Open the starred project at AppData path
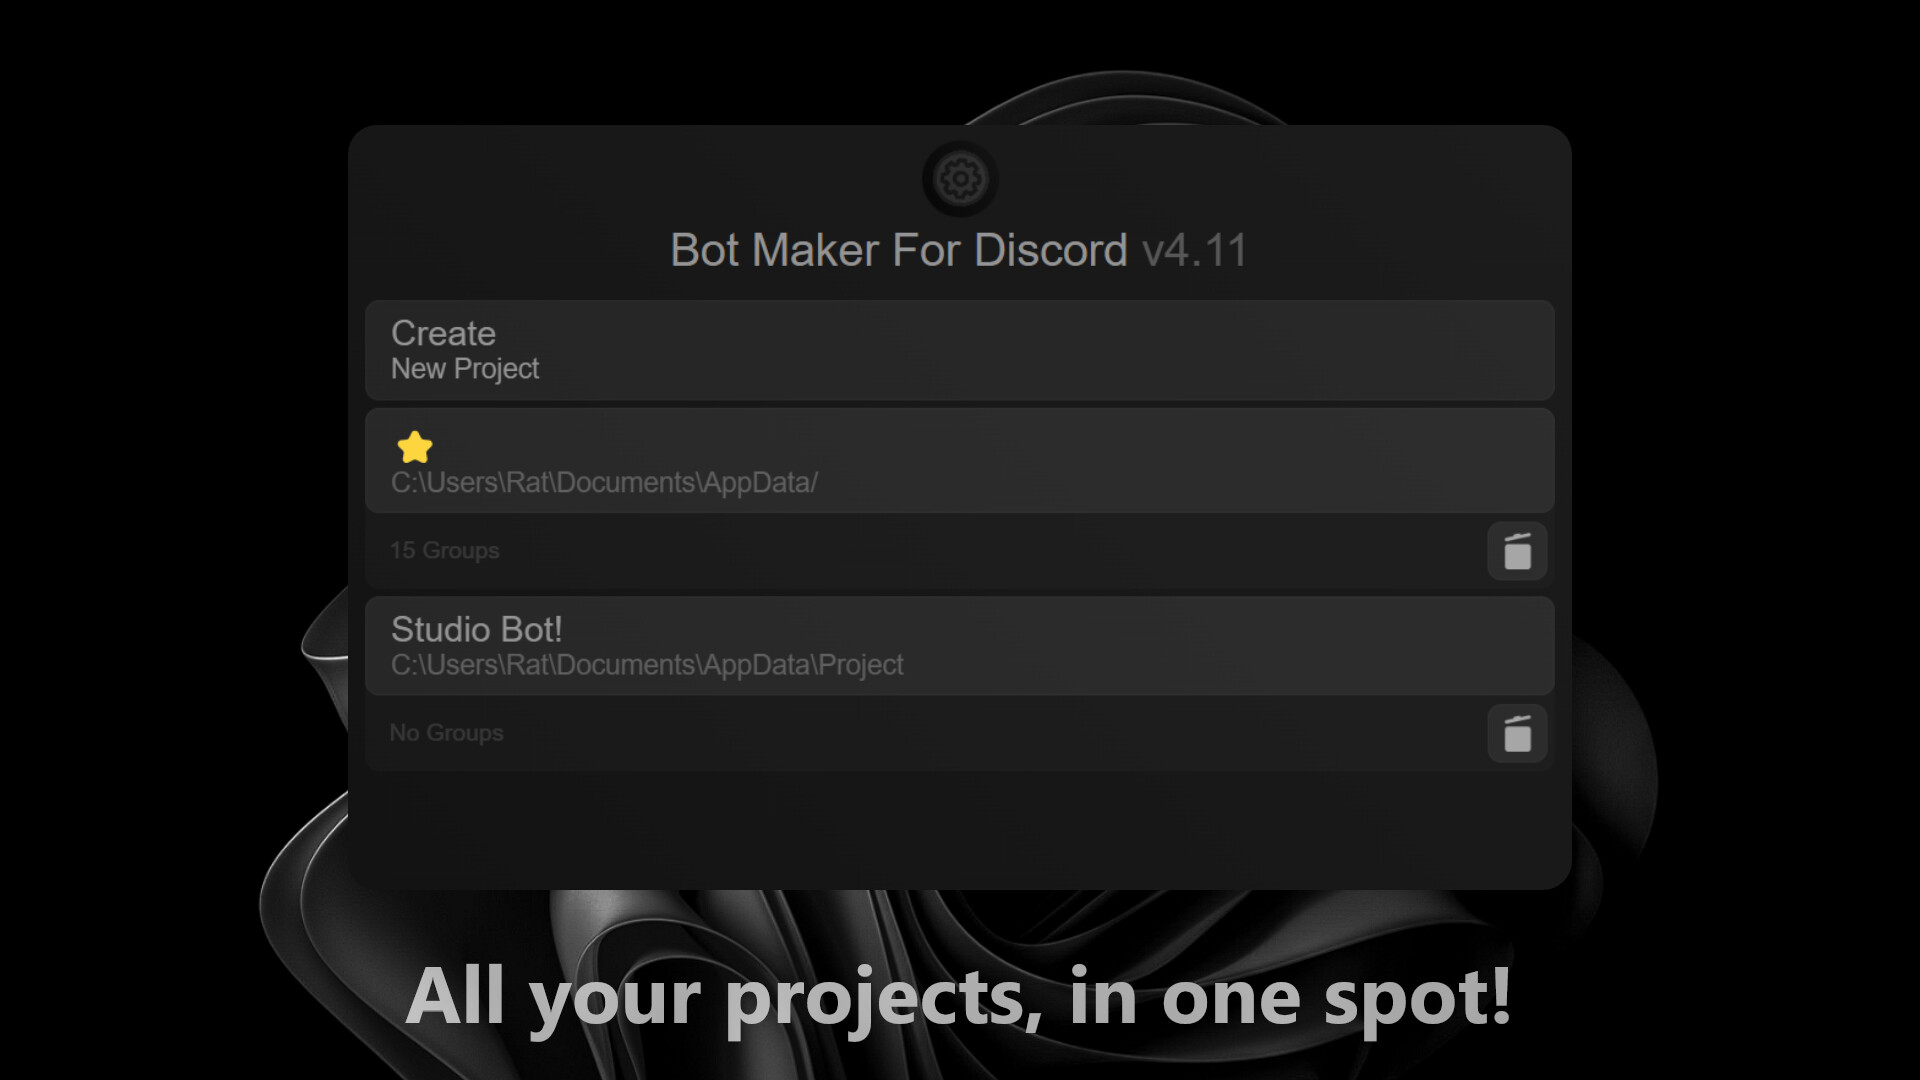The height and width of the screenshot is (1080, 1920). 960,462
